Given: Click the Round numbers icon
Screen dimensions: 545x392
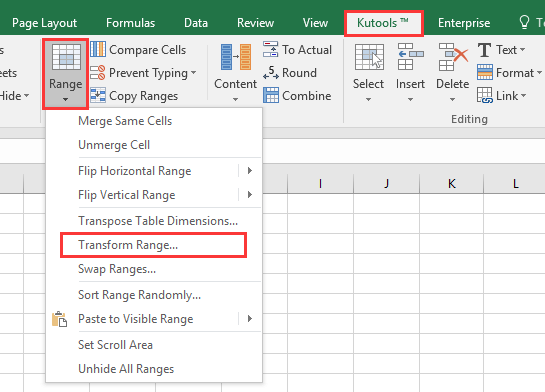Looking at the screenshot, I should 270,73.
